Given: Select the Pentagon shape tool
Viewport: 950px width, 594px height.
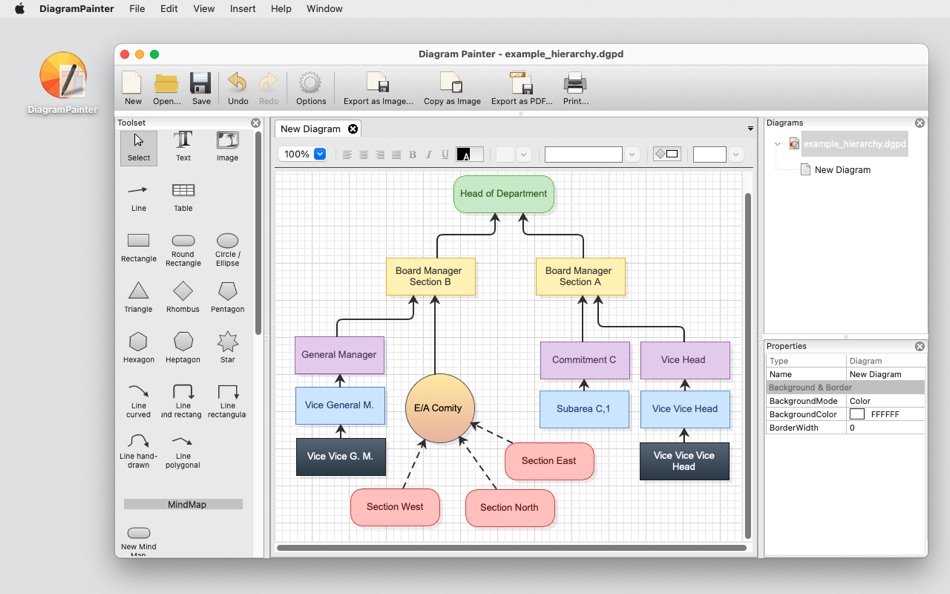Looking at the screenshot, I should 227,297.
